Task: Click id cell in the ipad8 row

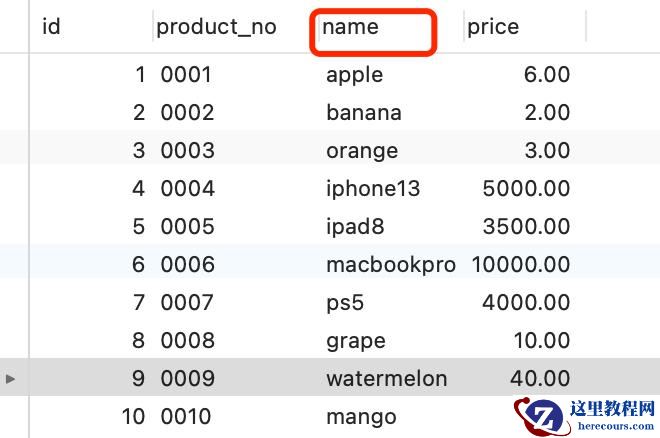Action: [x=139, y=227]
